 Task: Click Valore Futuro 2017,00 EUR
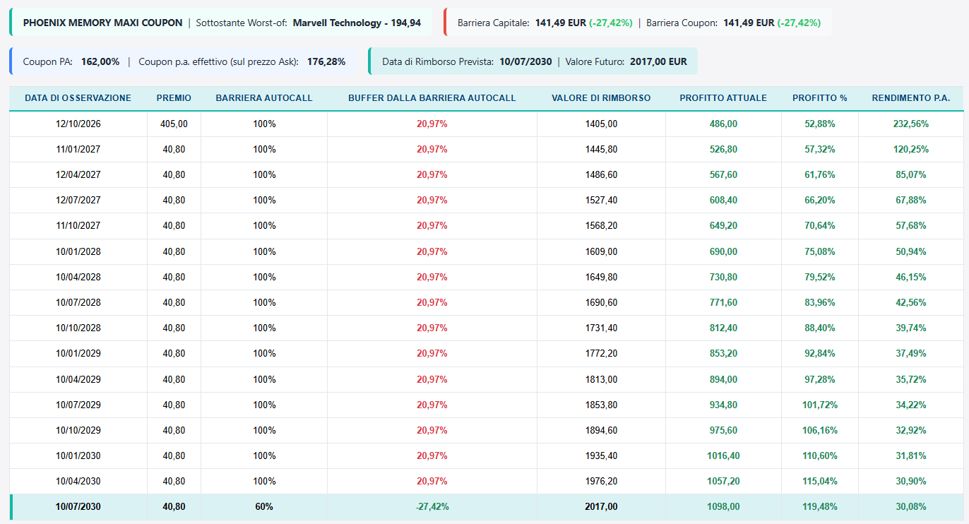658,62
